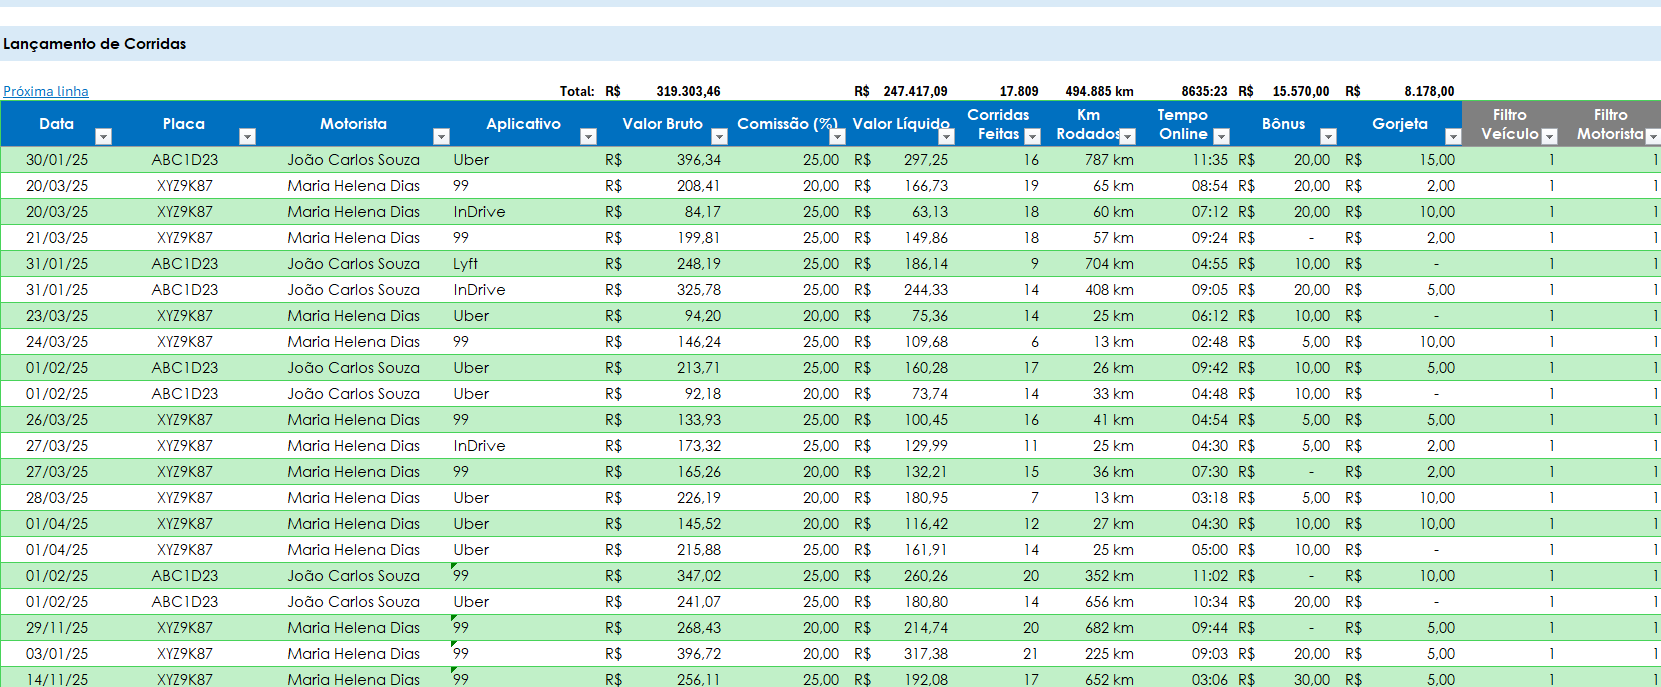Select total rides cell 17.809

point(1019,91)
